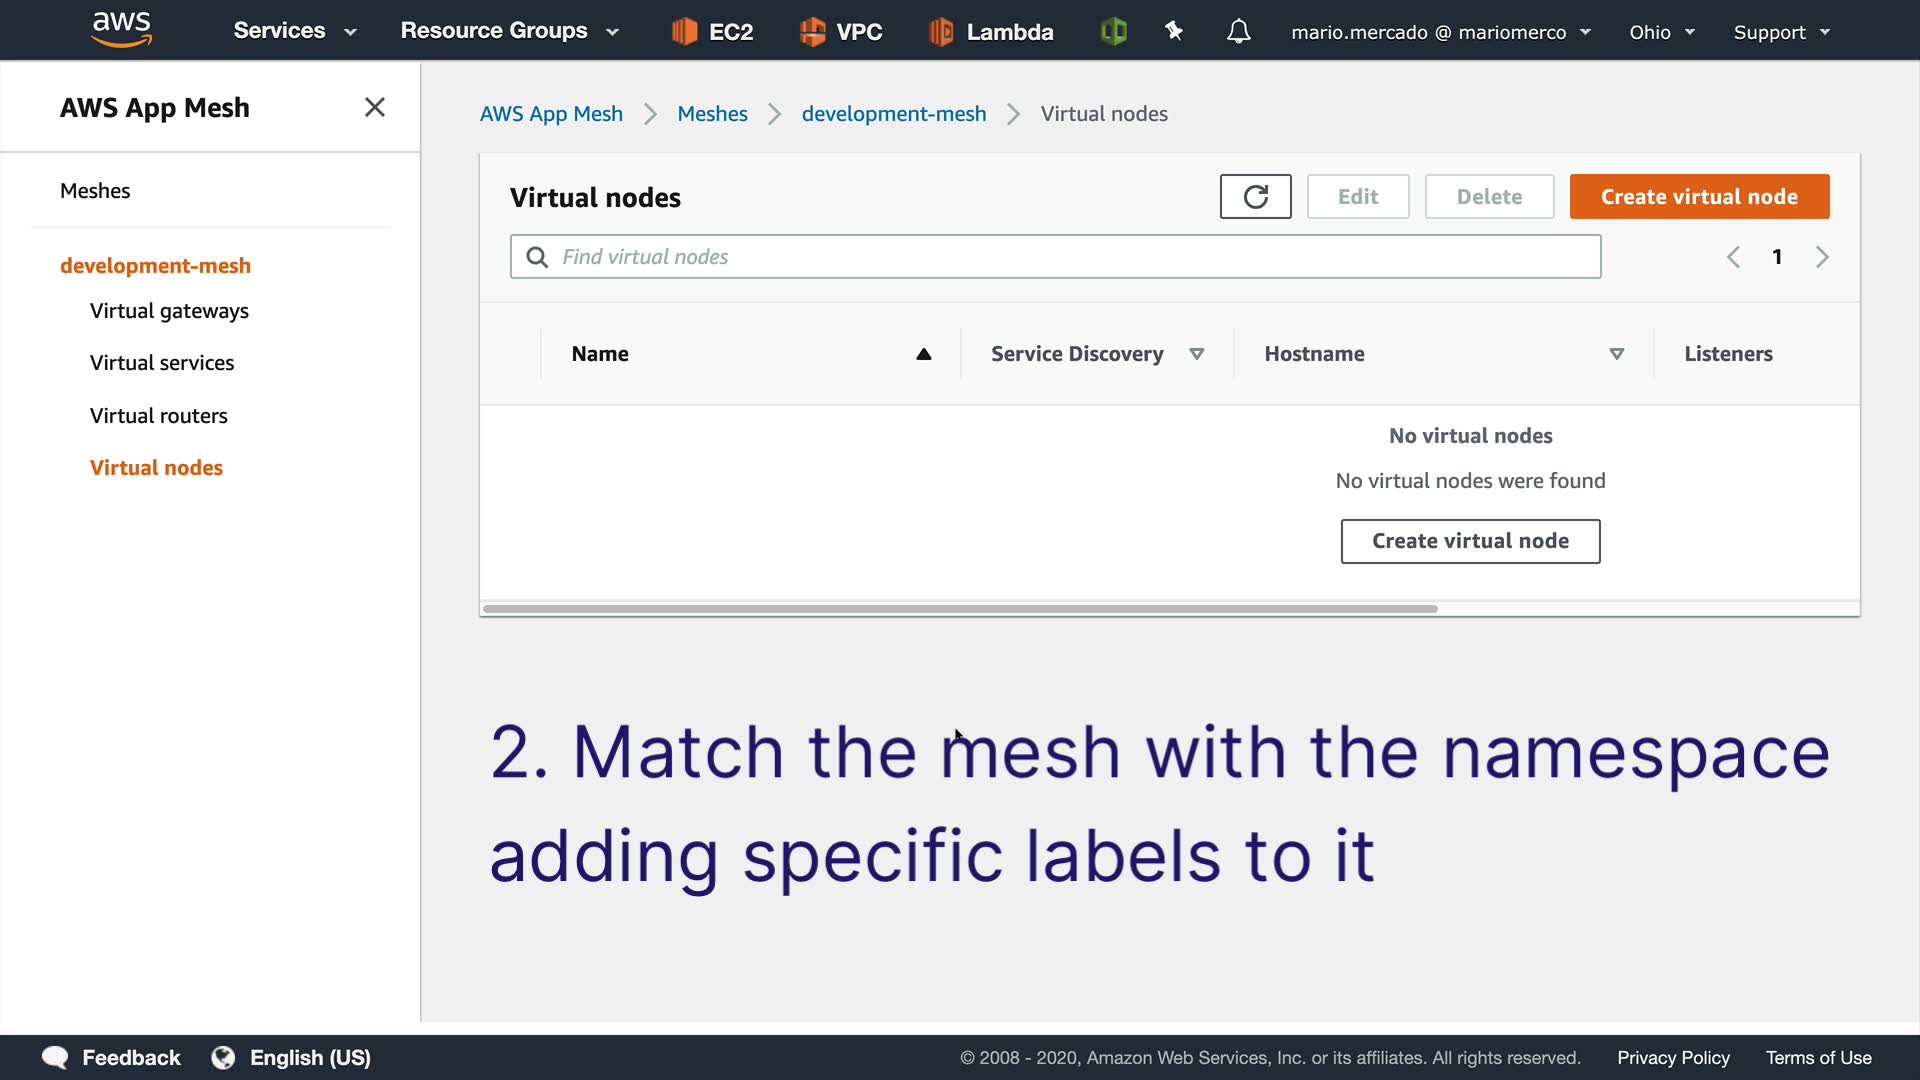This screenshot has width=1920, height=1080.
Task: Click the pin shortcuts icon
Action: pyautogui.click(x=1174, y=32)
